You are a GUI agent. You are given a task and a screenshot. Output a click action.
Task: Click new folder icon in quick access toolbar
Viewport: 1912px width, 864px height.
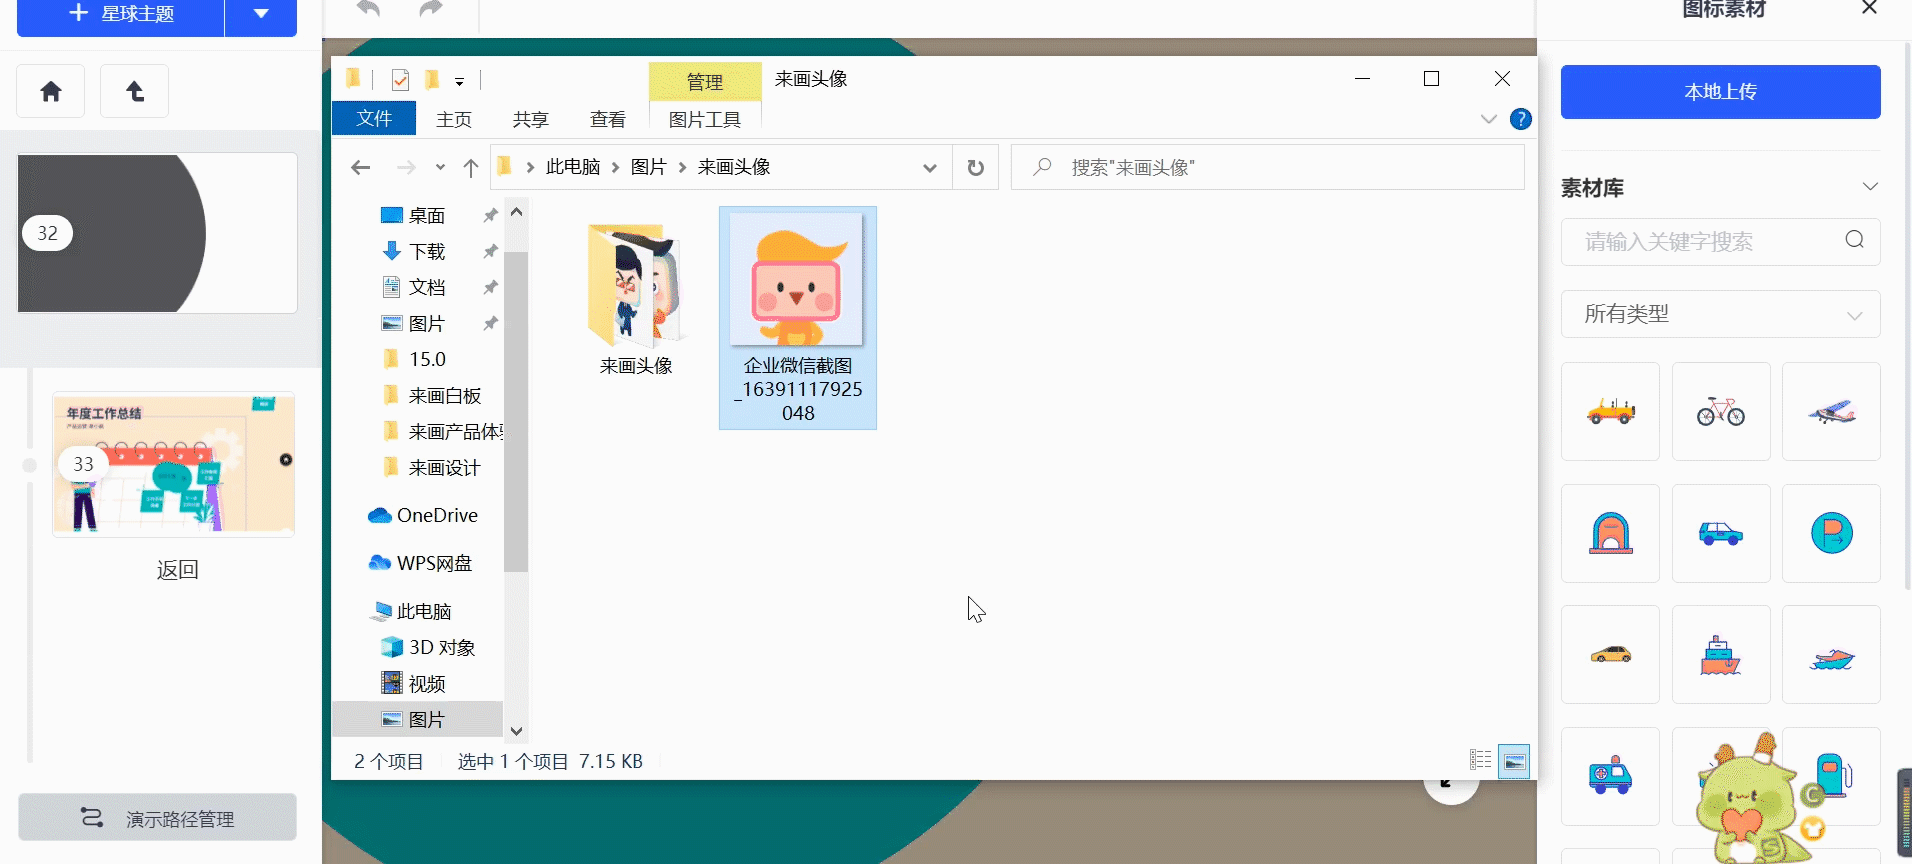tap(432, 79)
